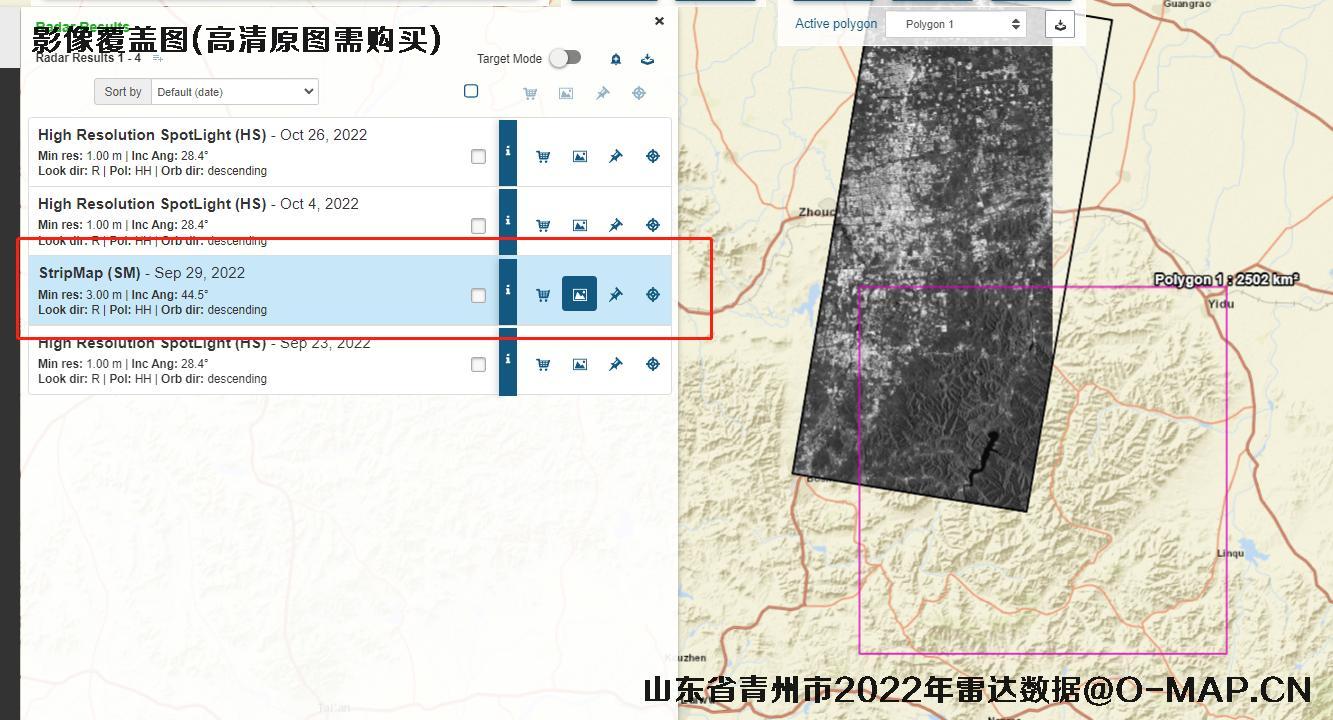
Task: Tick checkbox for Sep 23, 2022 SpotLight result
Action: [x=478, y=365]
